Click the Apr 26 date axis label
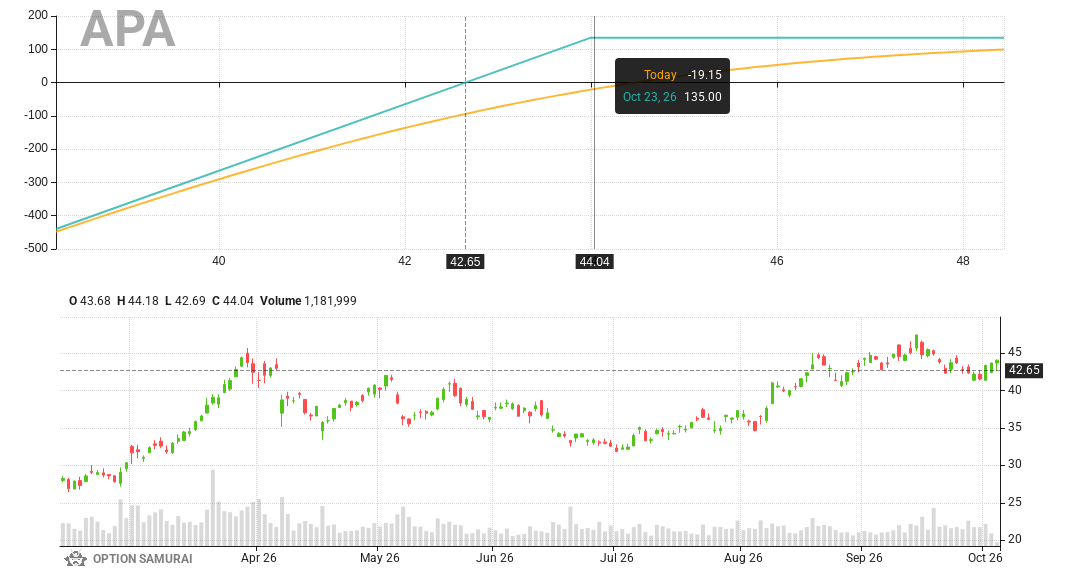 (258, 558)
